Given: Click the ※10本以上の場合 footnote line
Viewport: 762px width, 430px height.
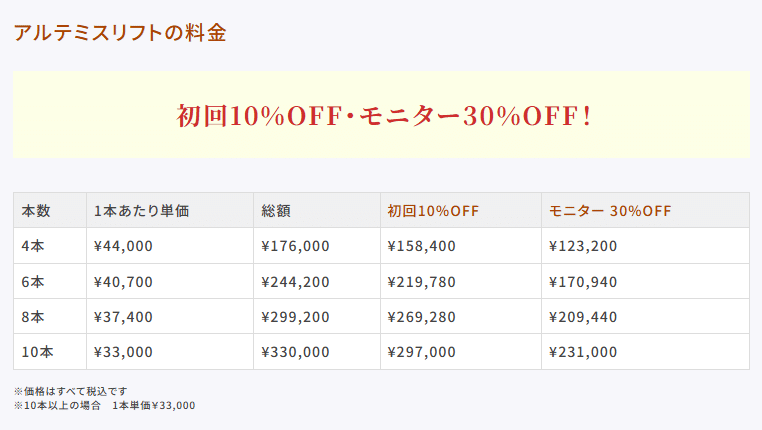Looking at the screenshot, I should [104, 406].
